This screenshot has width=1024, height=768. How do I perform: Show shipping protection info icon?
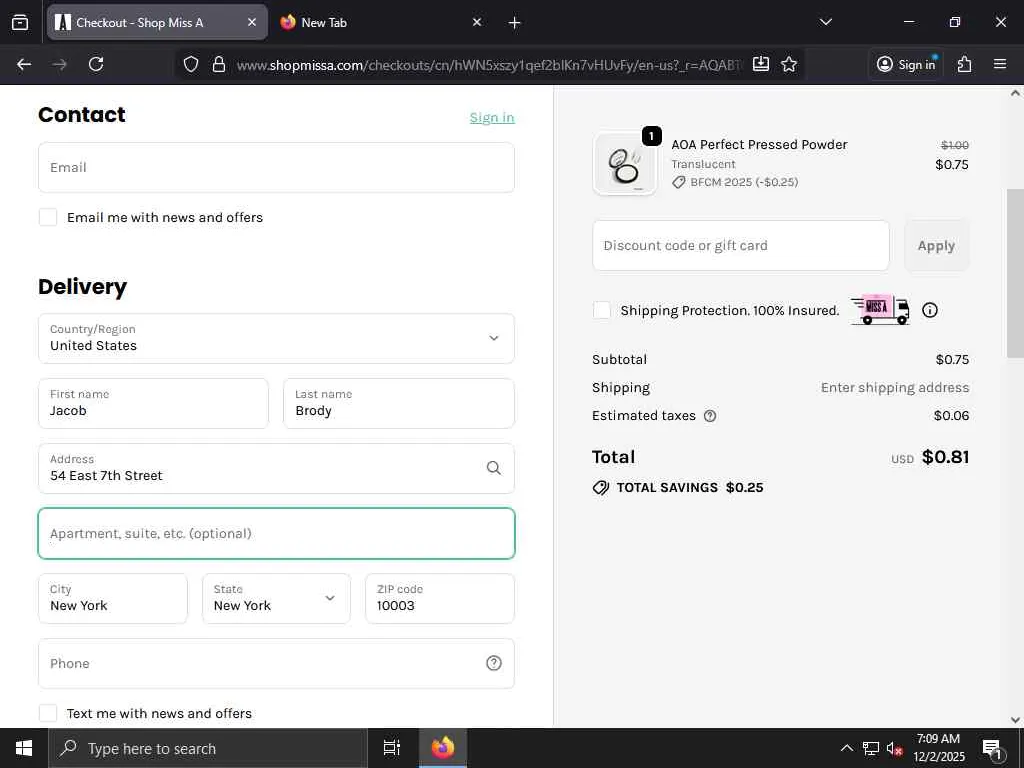click(x=929, y=310)
